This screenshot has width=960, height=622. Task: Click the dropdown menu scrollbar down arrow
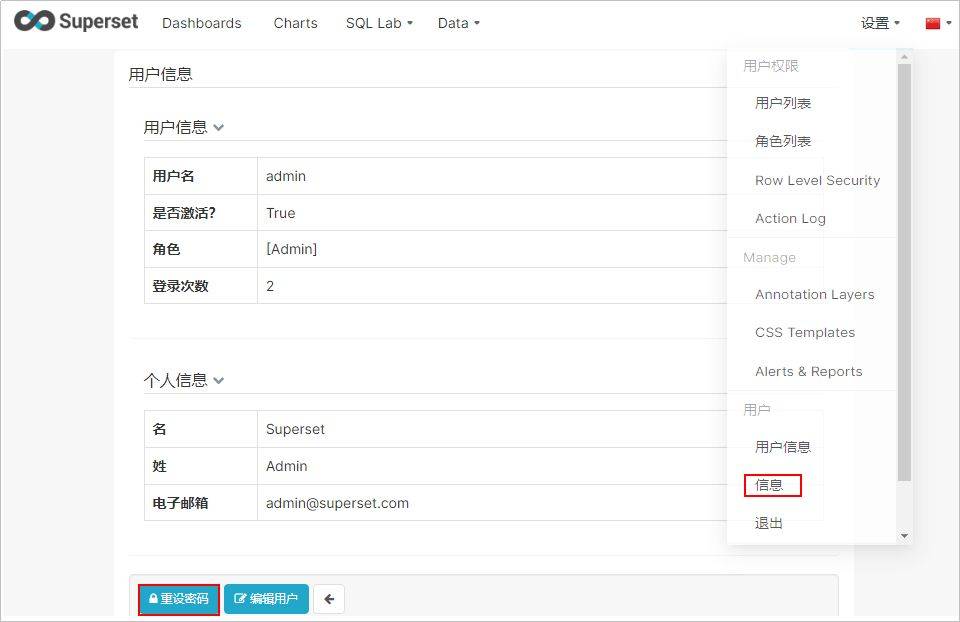pos(905,536)
